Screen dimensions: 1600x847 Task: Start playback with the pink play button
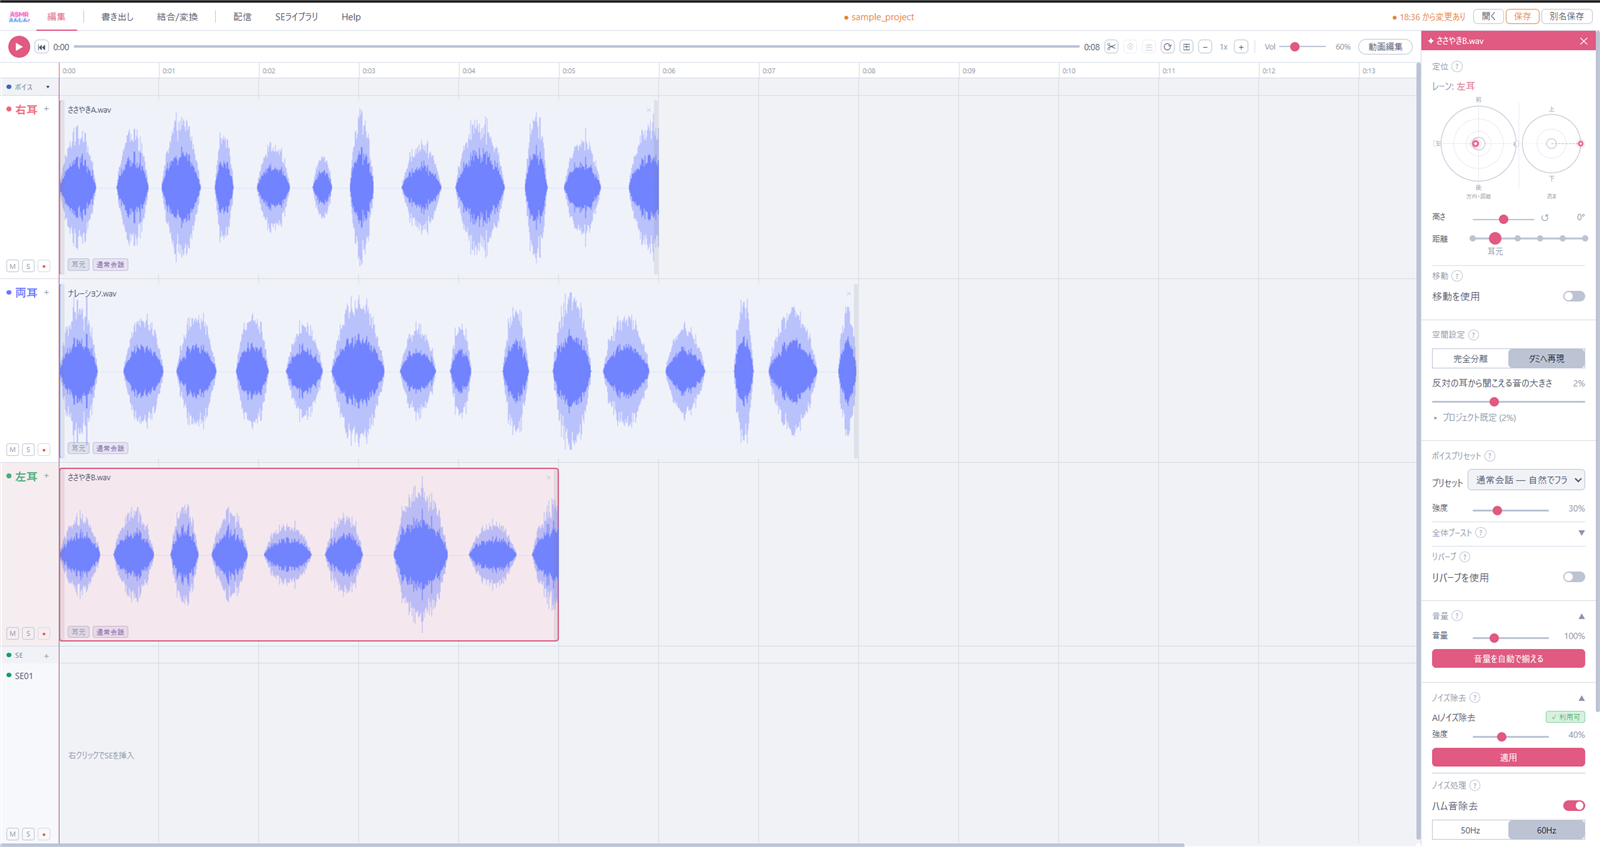point(18,46)
